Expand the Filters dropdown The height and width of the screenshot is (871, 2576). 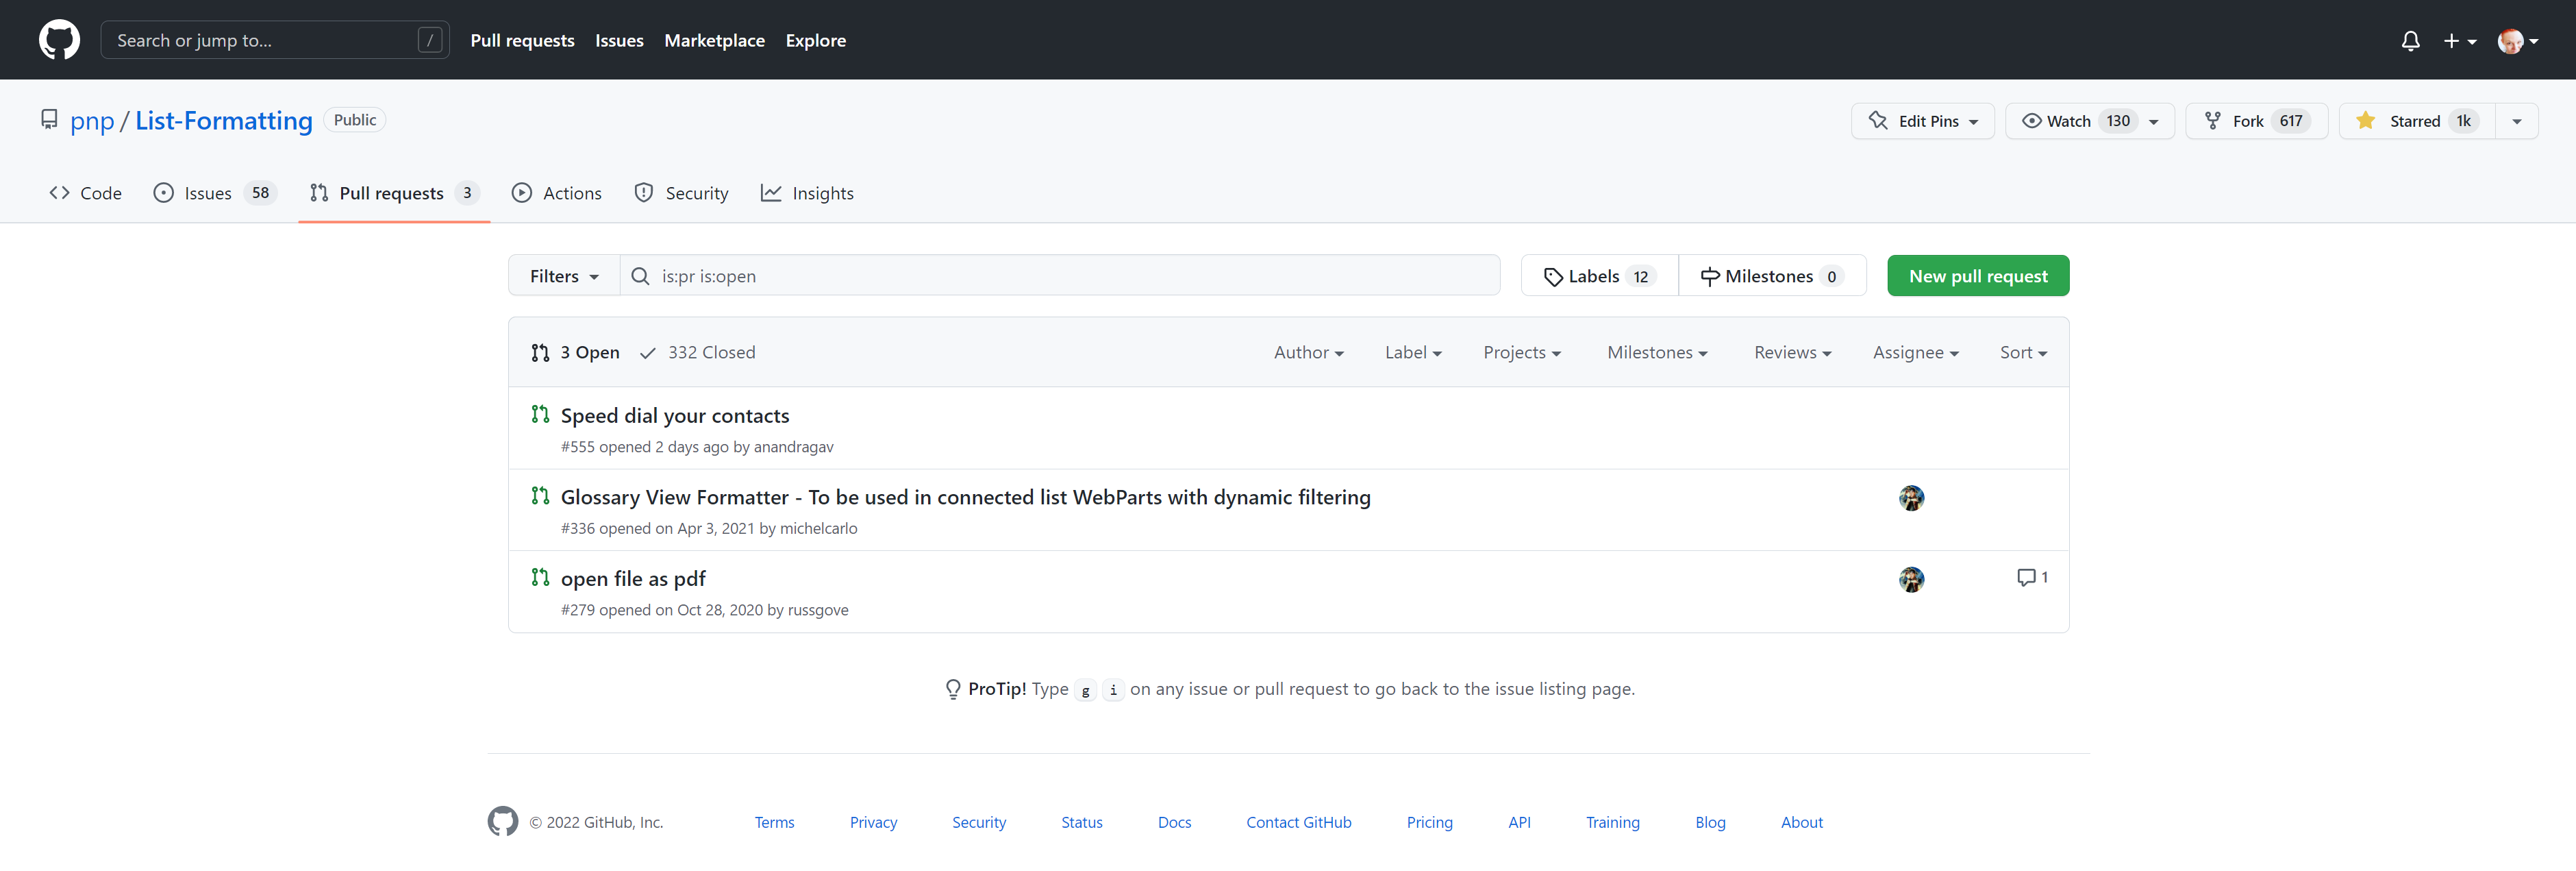click(564, 276)
